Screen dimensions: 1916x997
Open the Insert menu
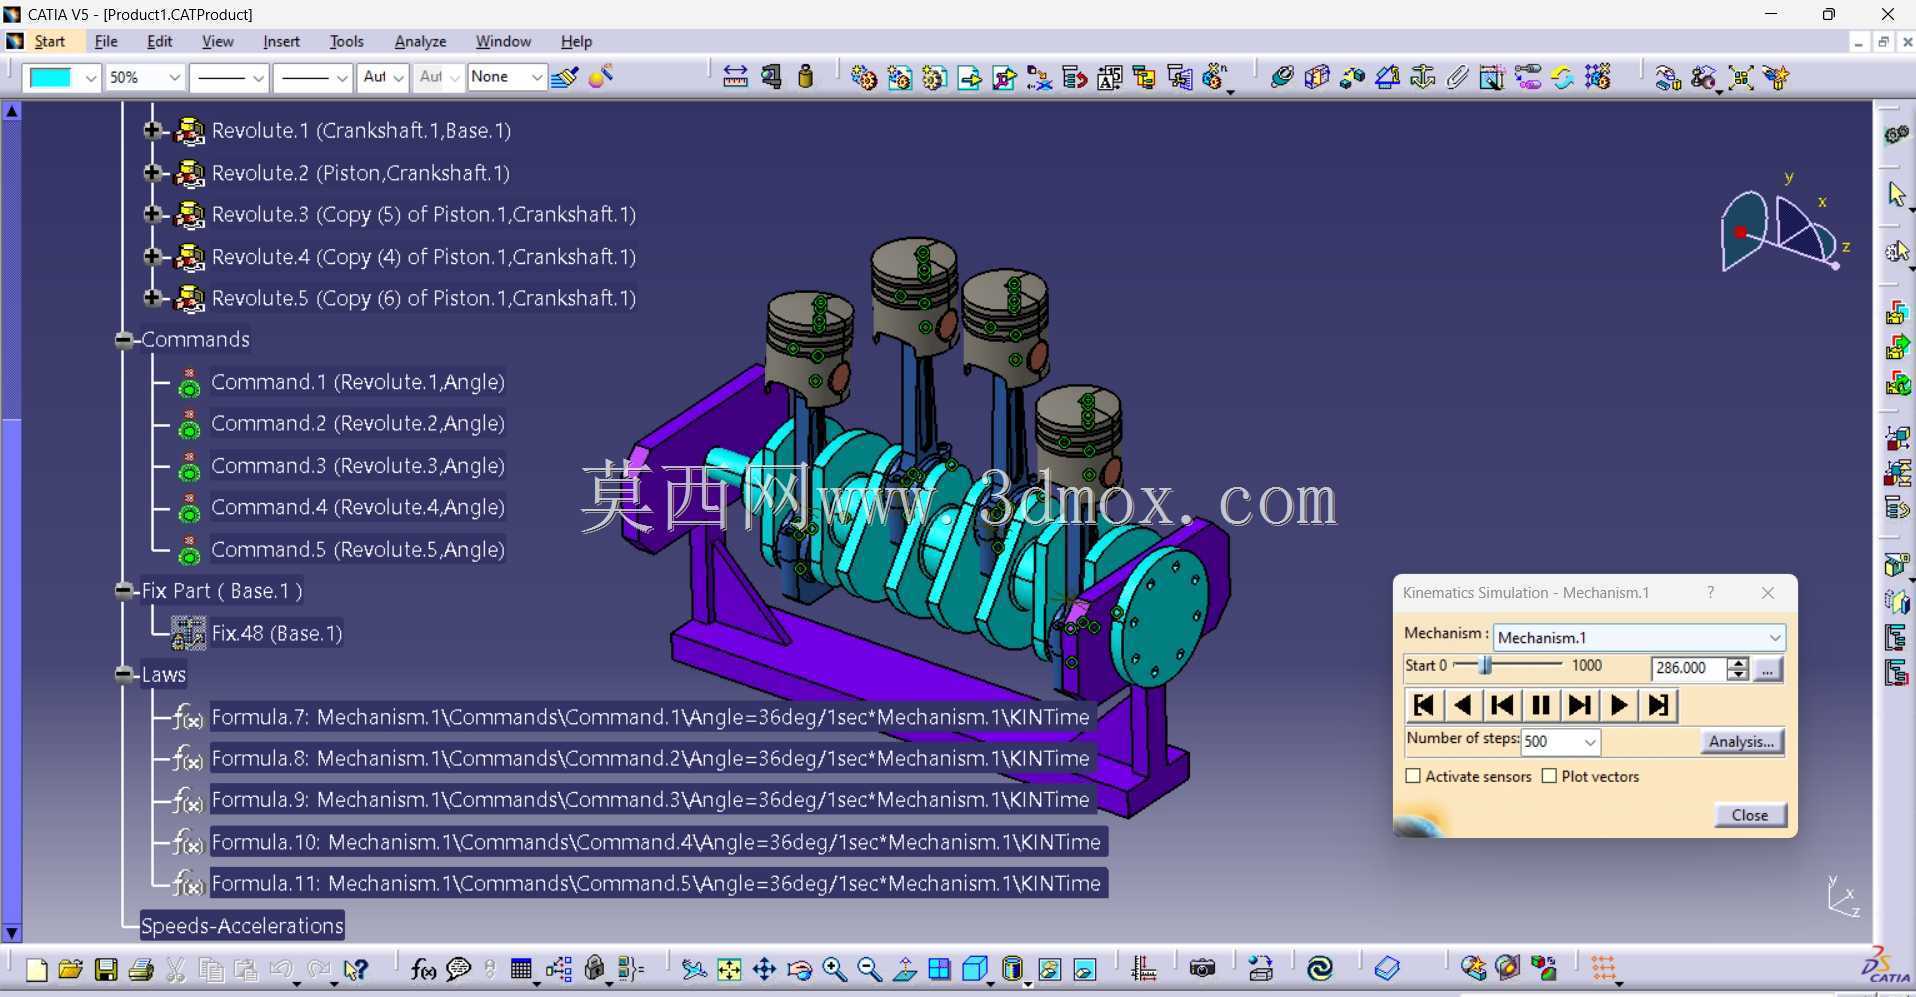[281, 41]
